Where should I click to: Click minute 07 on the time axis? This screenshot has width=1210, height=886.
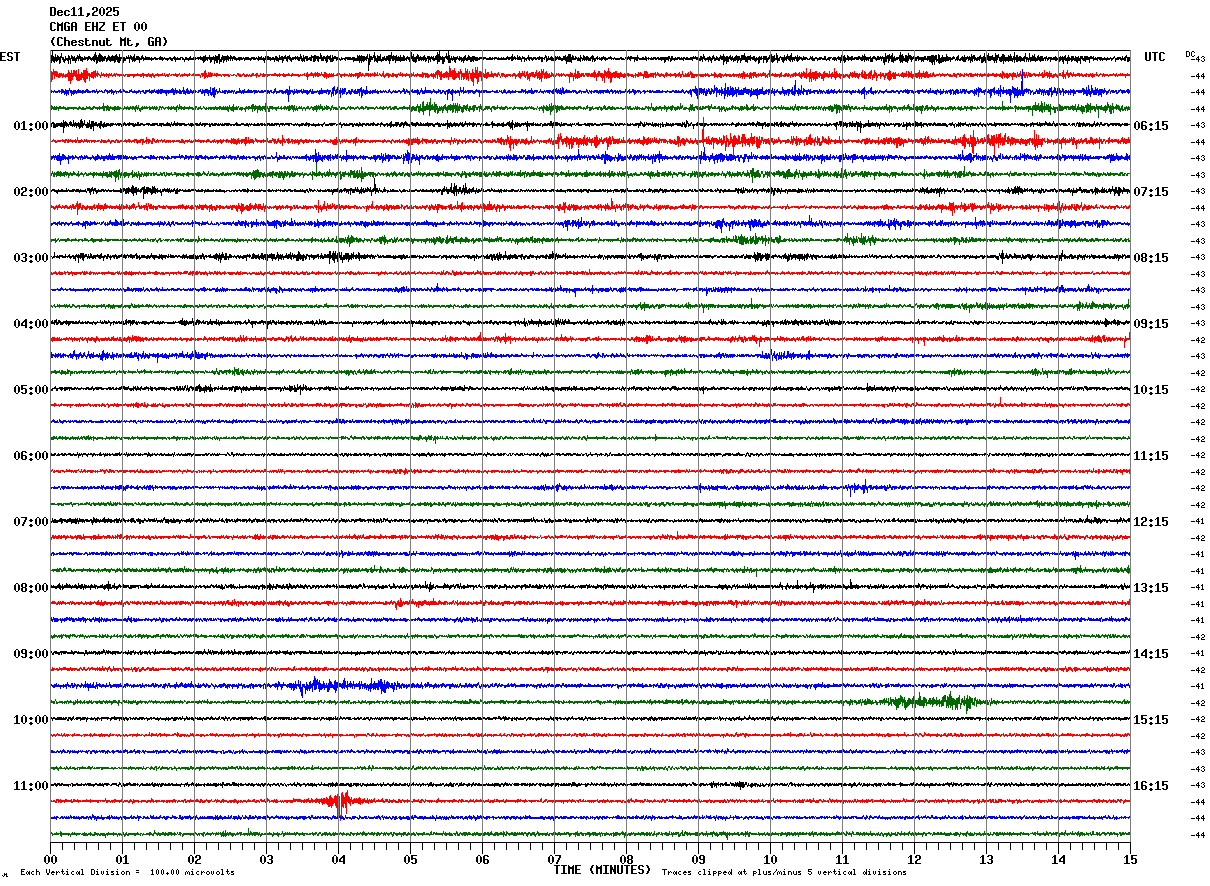click(554, 859)
